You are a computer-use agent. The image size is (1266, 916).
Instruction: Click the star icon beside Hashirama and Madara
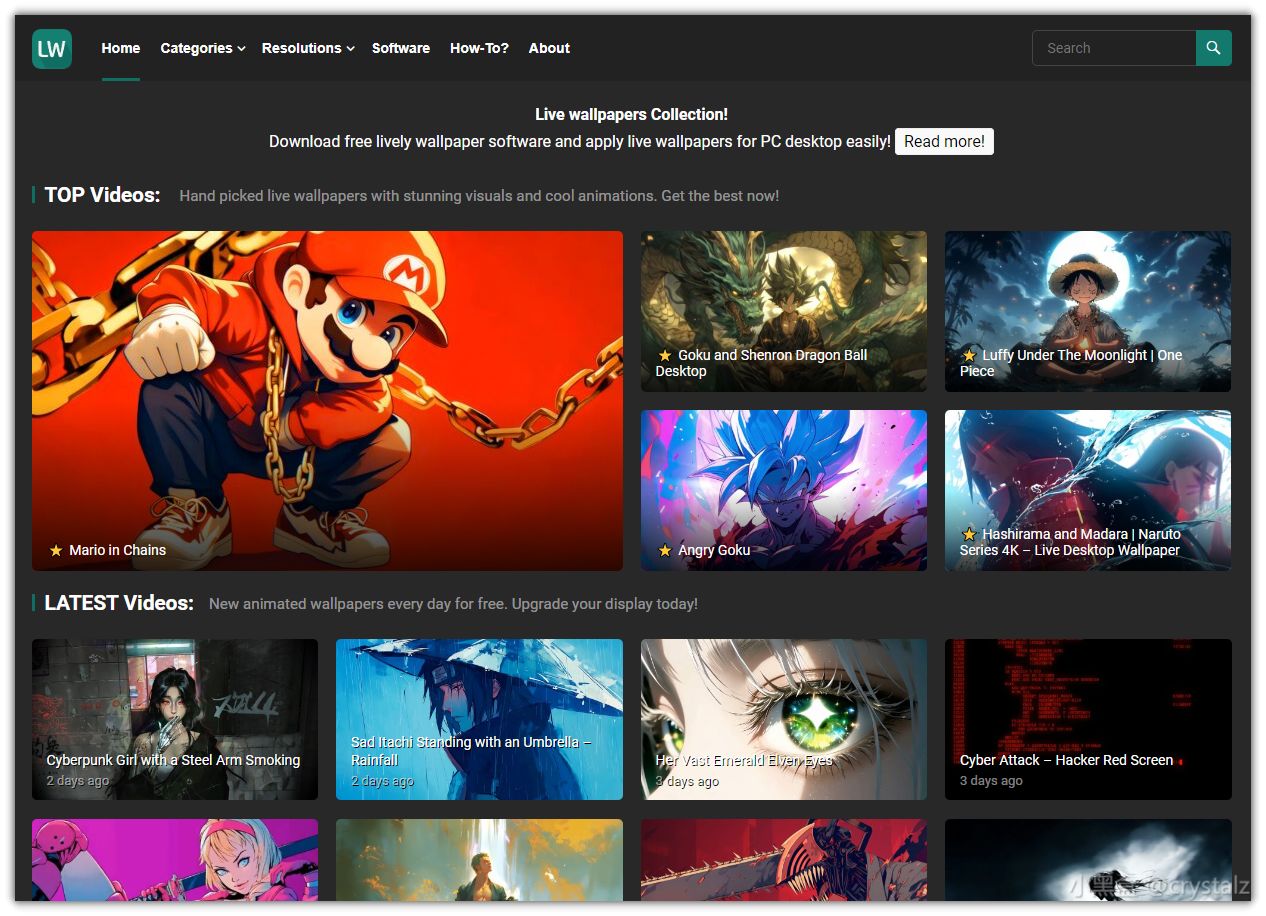(x=969, y=534)
